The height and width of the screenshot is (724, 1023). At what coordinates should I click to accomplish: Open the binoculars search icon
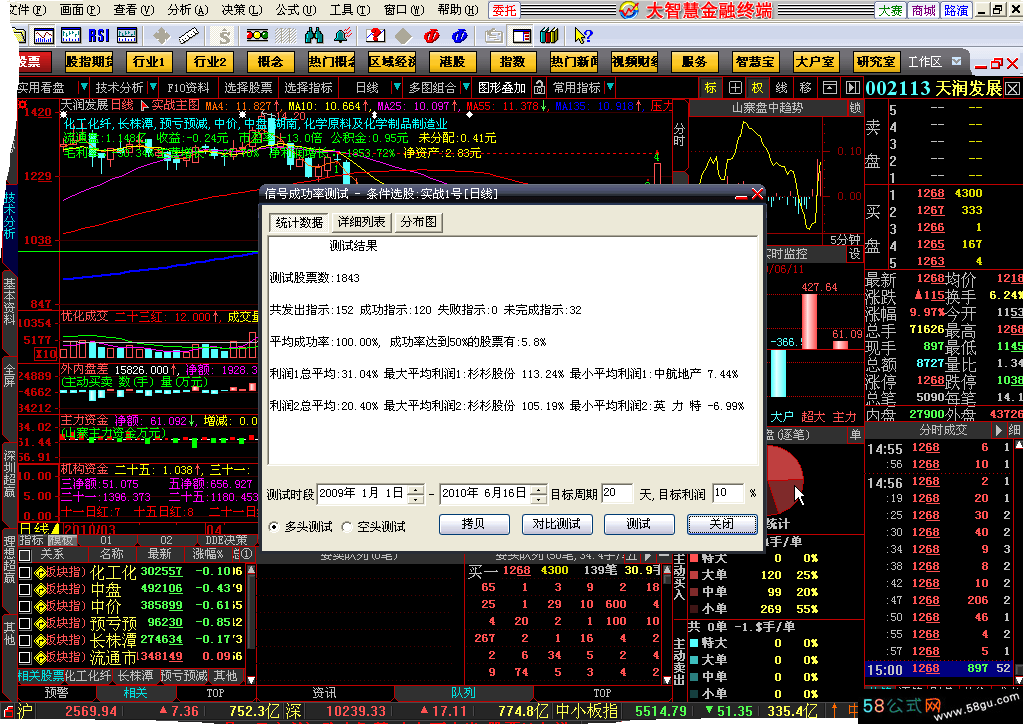coord(314,36)
